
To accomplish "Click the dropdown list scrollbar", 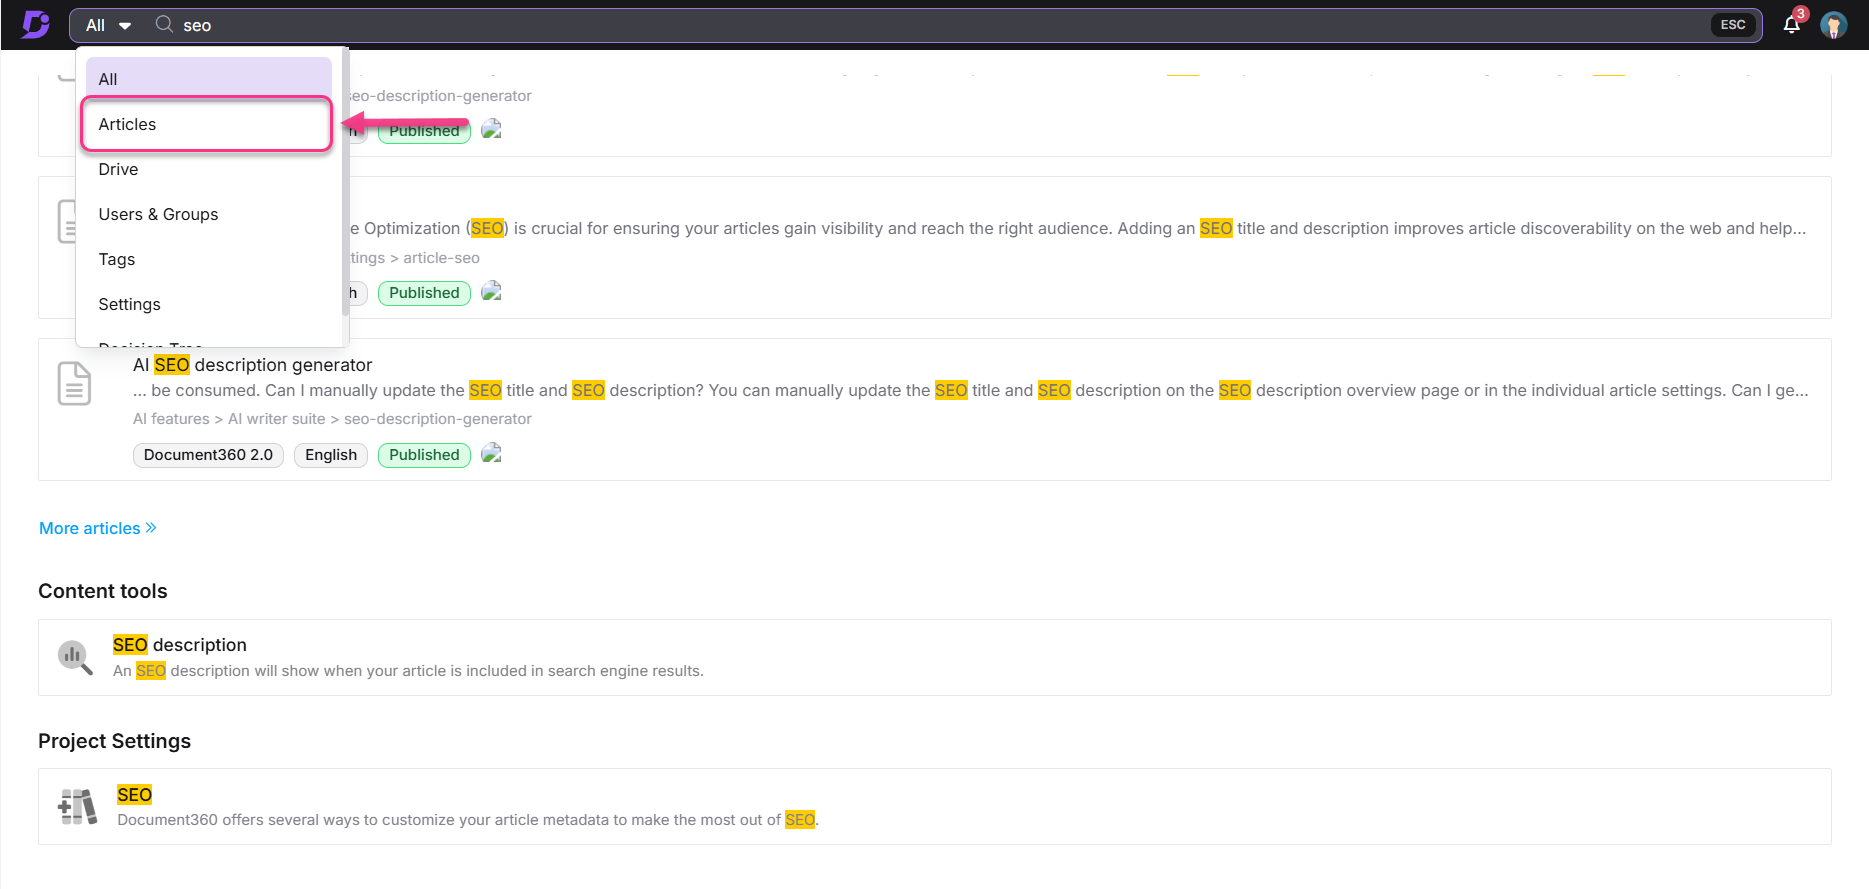I will pyautogui.click(x=345, y=183).
